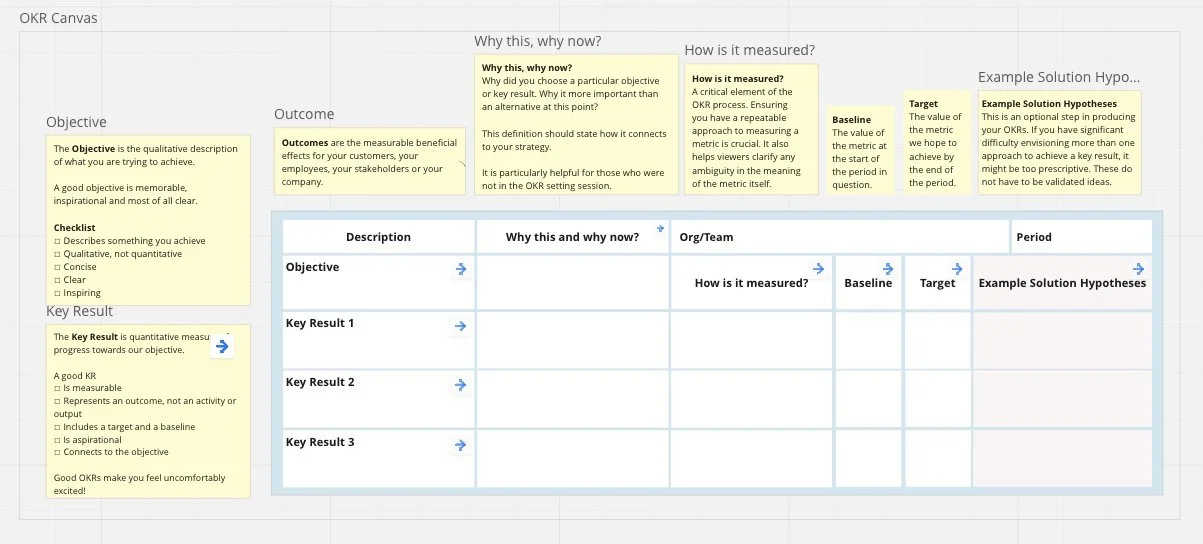1203x544 pixels.
Task: Click 'Is measurable' checklist item
Action: (88, 388)
